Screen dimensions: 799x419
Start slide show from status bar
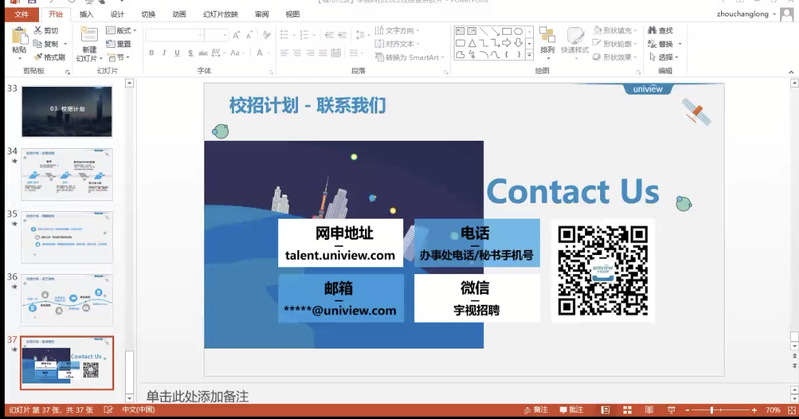(x=671, y=410)
